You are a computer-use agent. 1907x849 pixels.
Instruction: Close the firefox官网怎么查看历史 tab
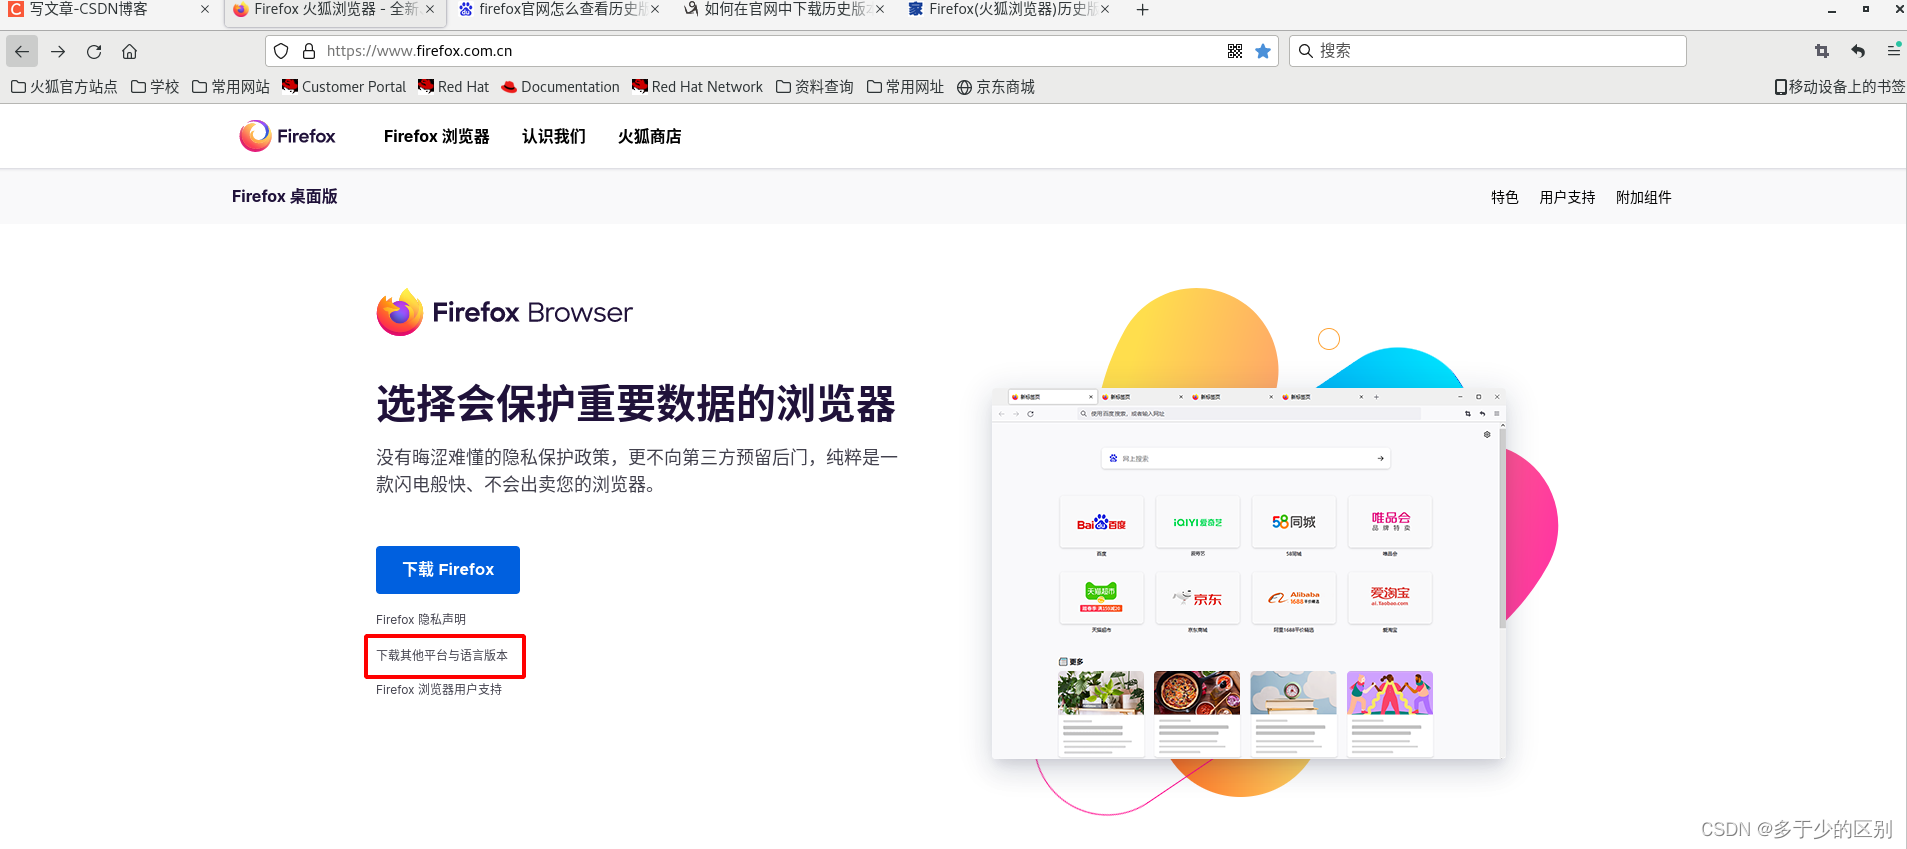tap(655, 9)
